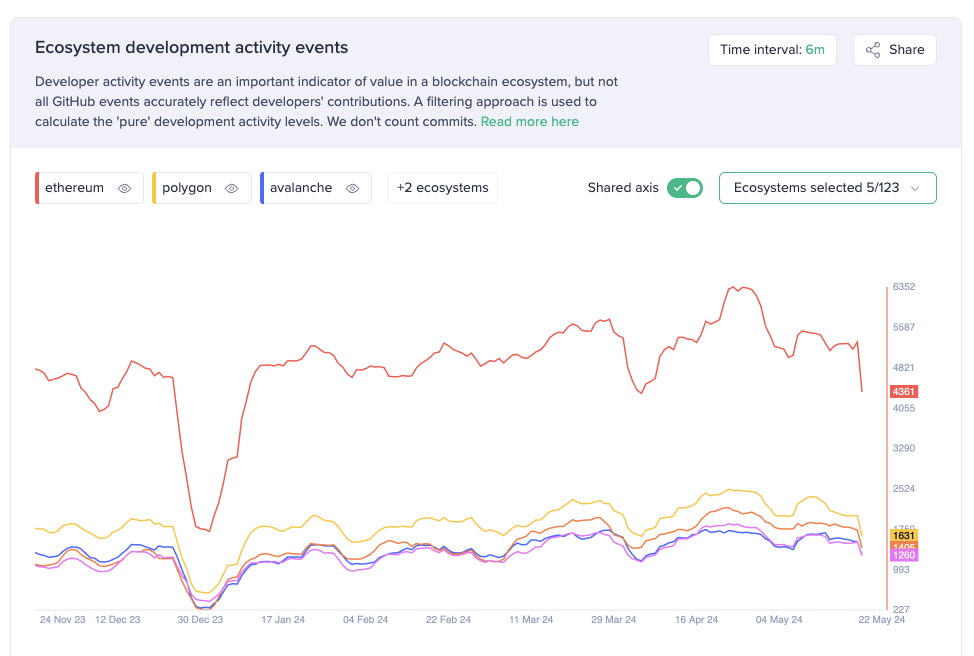Click the red 4361 value badge

point(903,391)
